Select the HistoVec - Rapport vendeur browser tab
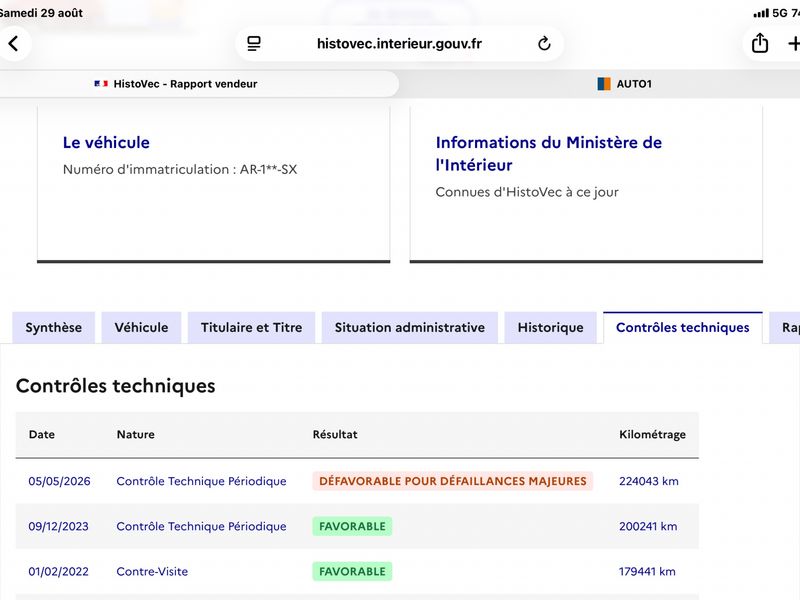This screenshot has width=800, height=600. point(199,84)
